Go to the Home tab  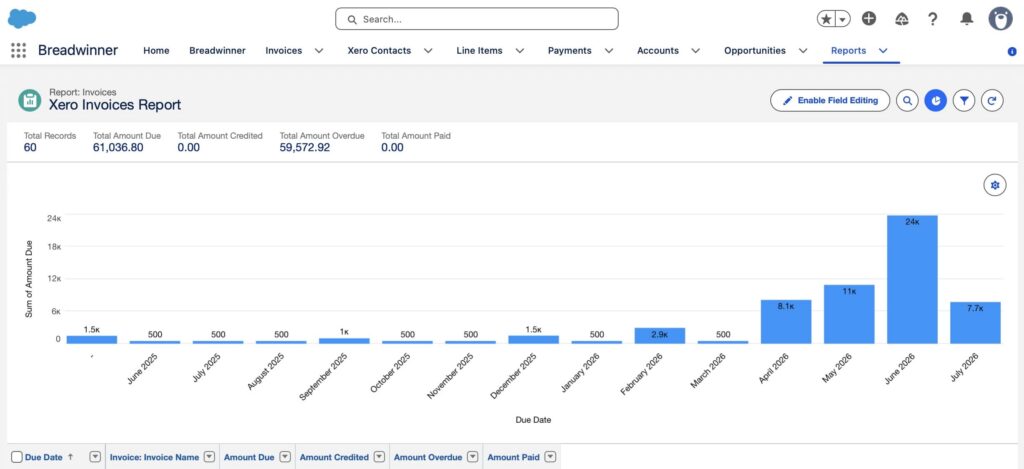[x=156, y=50]
